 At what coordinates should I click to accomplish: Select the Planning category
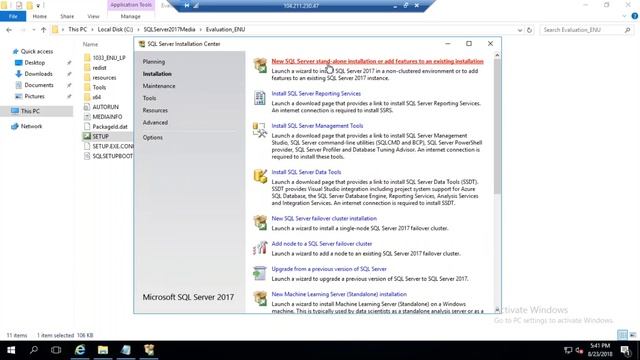click(x=154, y=62)
